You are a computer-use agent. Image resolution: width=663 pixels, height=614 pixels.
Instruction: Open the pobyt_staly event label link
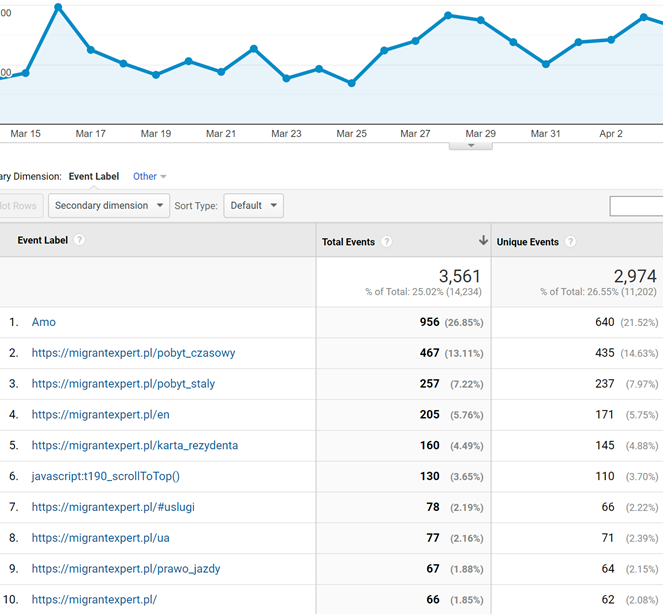123,384
